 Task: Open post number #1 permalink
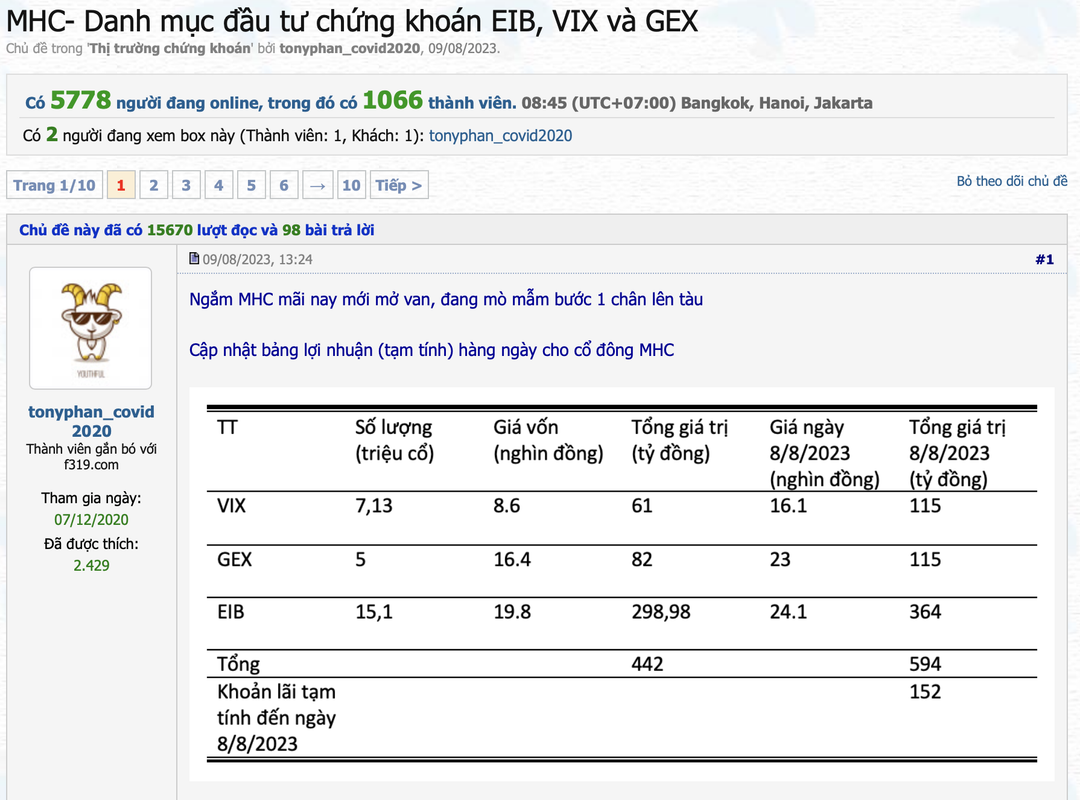(1044, 260)
